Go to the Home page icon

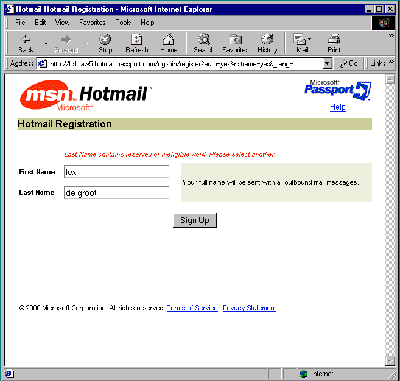[169, 43]
